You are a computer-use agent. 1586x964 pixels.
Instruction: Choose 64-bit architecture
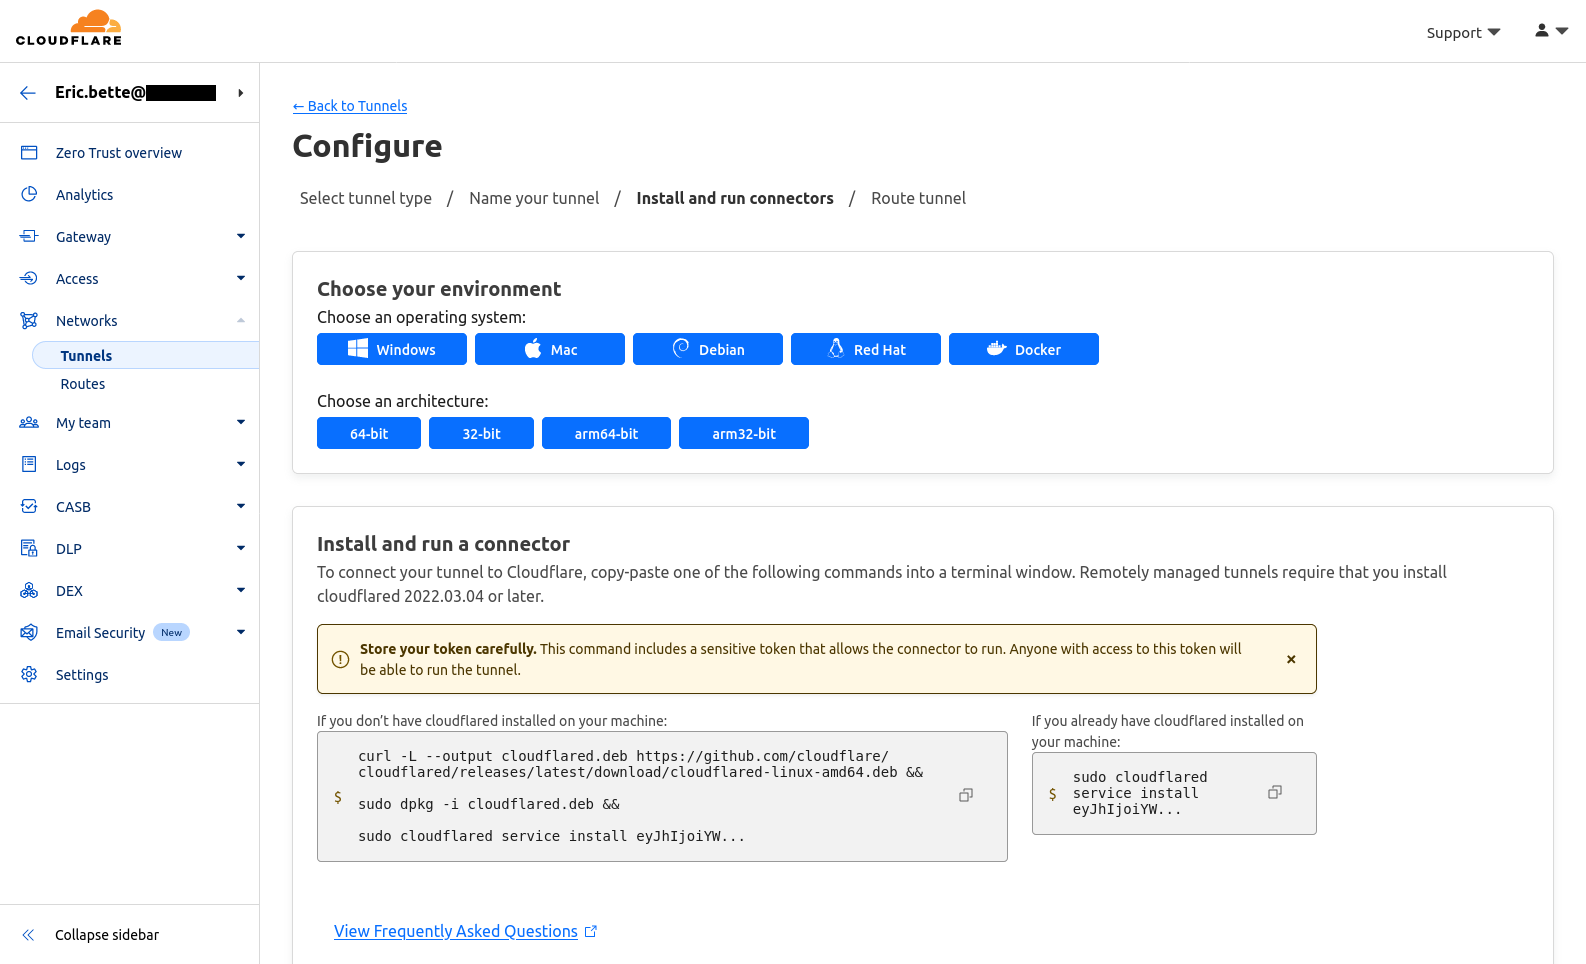point(369,433)
